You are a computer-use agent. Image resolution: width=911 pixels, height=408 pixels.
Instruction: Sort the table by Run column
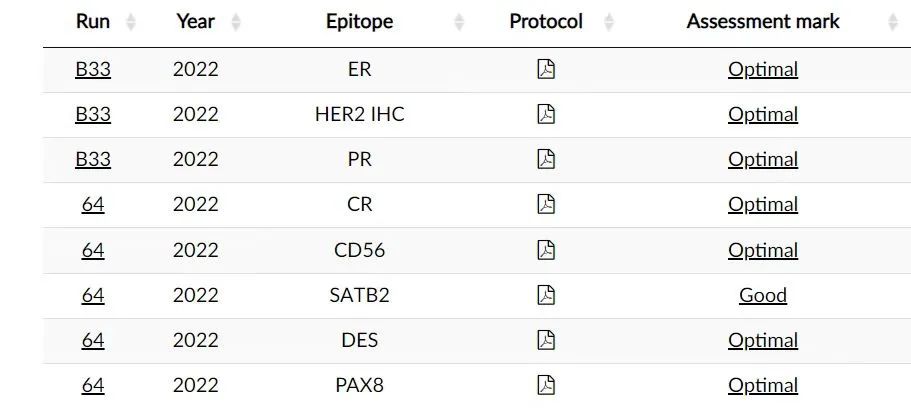pyautogui.click(x=93, y=21)
